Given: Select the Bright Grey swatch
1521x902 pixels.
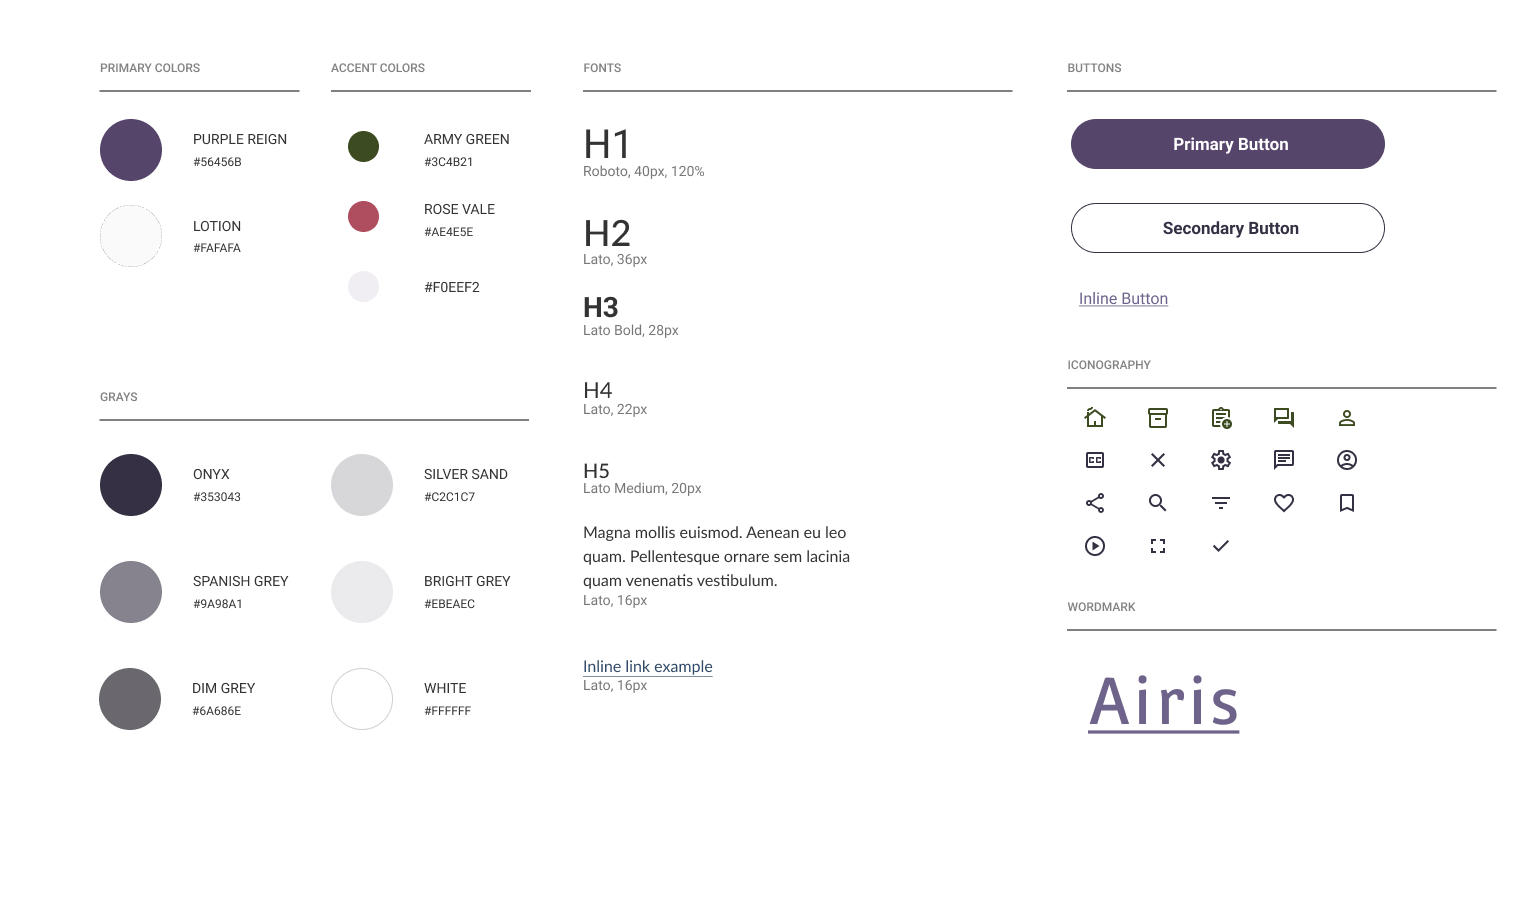Looking at the screenshot, I should pos(362,592).
